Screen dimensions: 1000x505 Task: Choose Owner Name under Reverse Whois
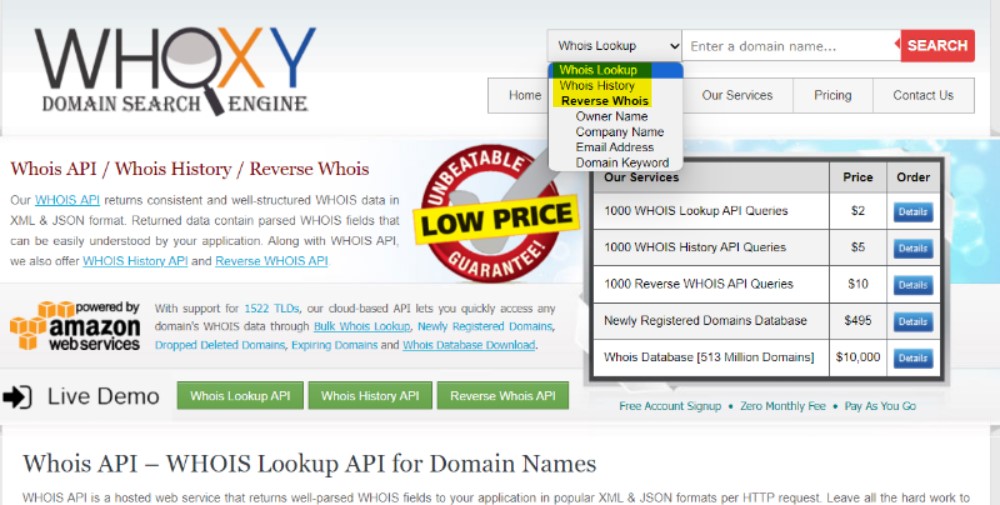coord(612,116)
